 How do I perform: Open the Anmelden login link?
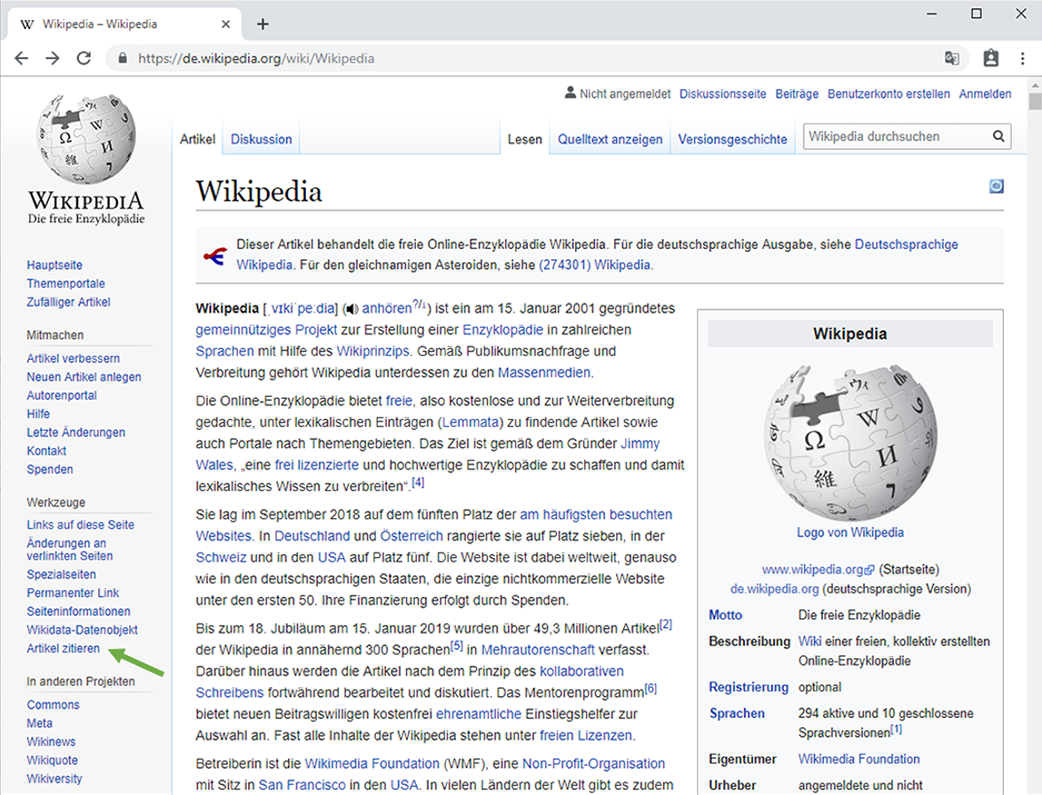[985, 94]
